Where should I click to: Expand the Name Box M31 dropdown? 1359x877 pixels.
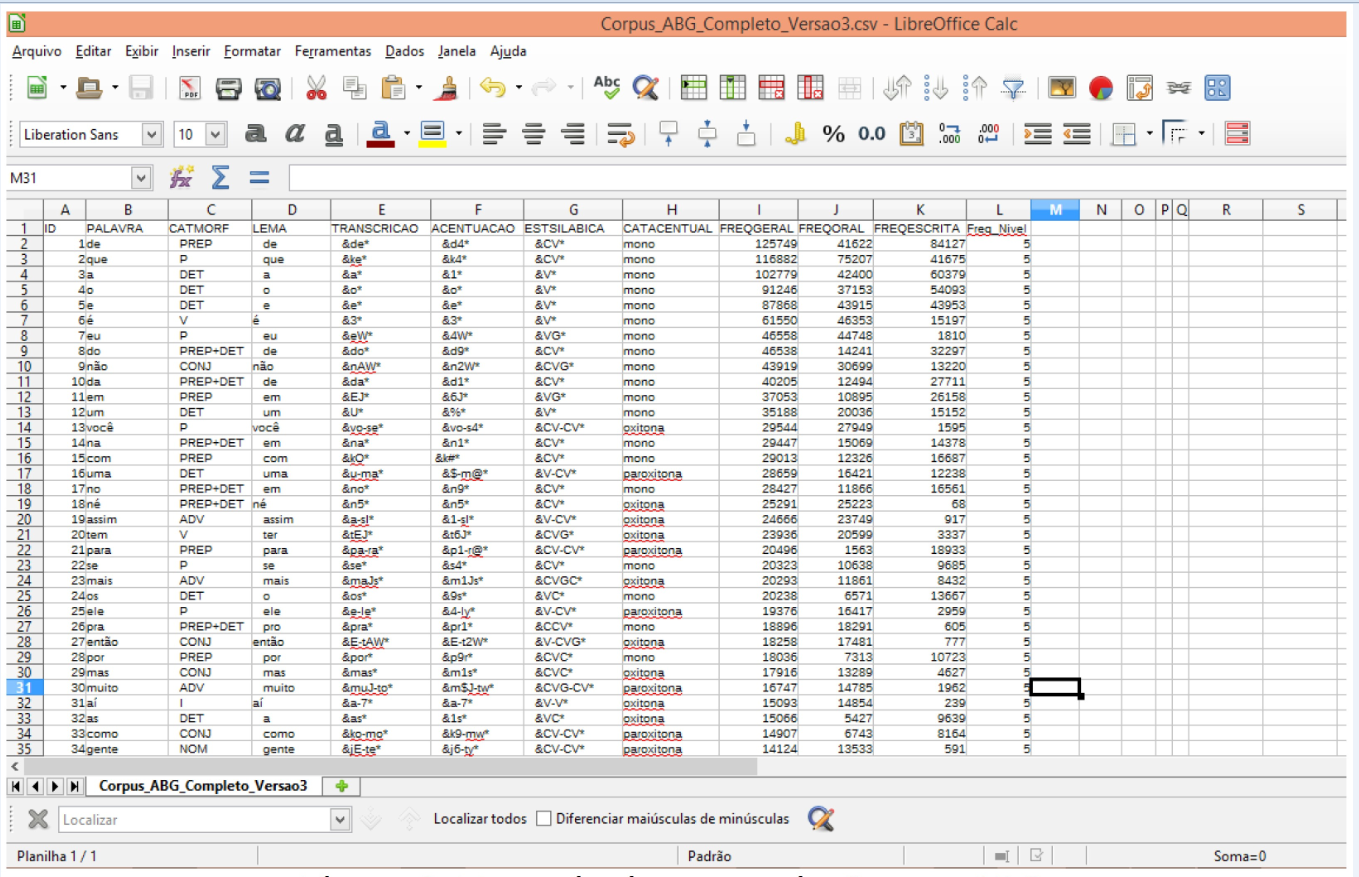tap(142, 178)
